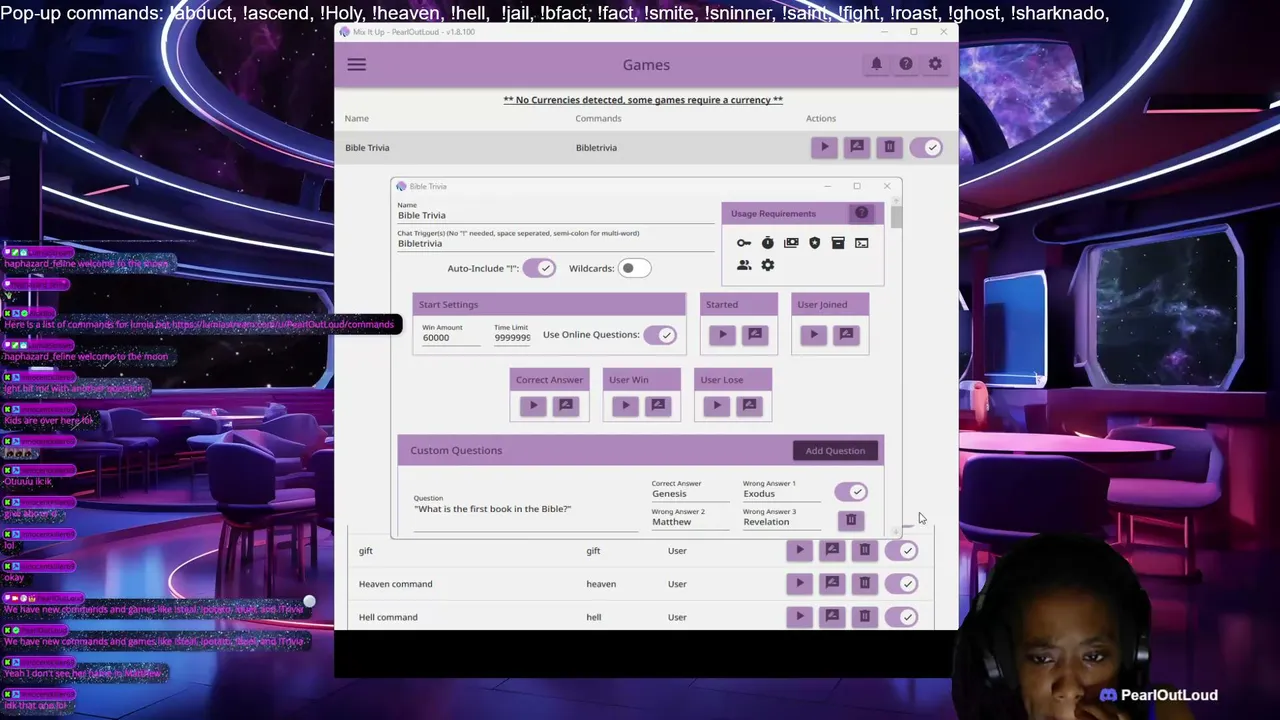Click Wrong Answer 3 field "Revelation"
Viewport: 1280px width, 720px height.
781,521
